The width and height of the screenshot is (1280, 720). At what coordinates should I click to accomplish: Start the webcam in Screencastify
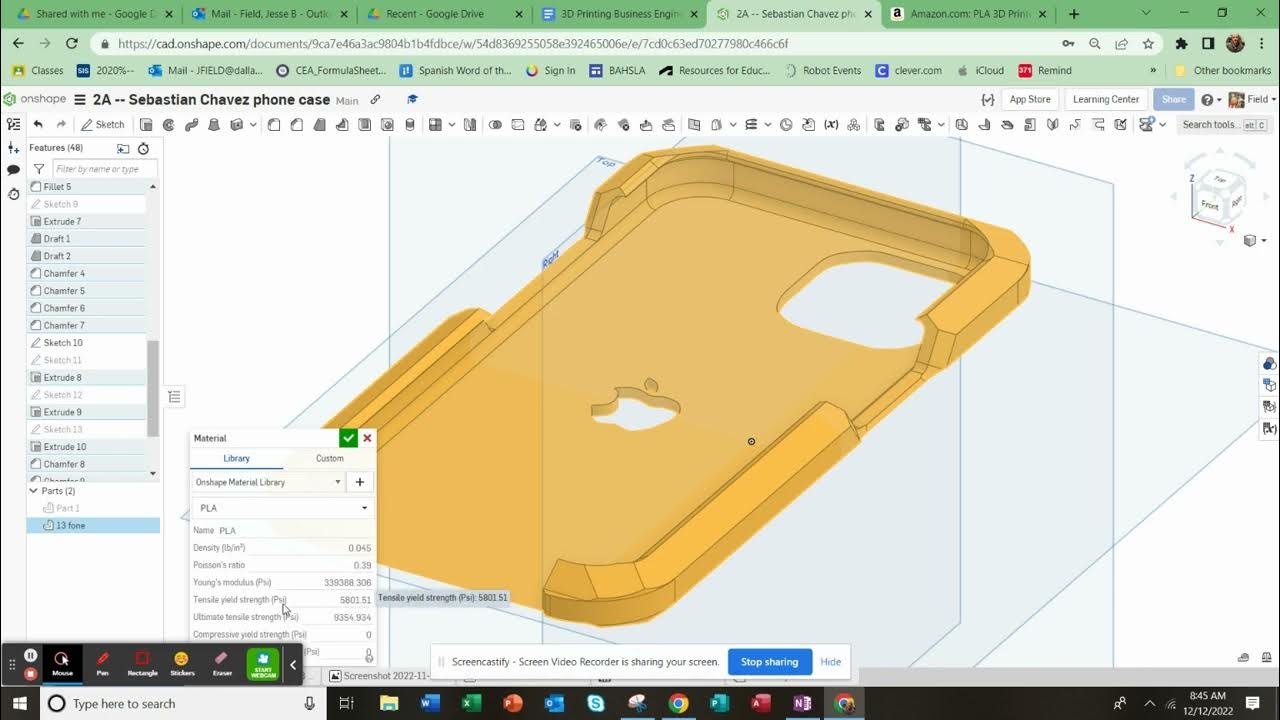(x=263, y=664)
